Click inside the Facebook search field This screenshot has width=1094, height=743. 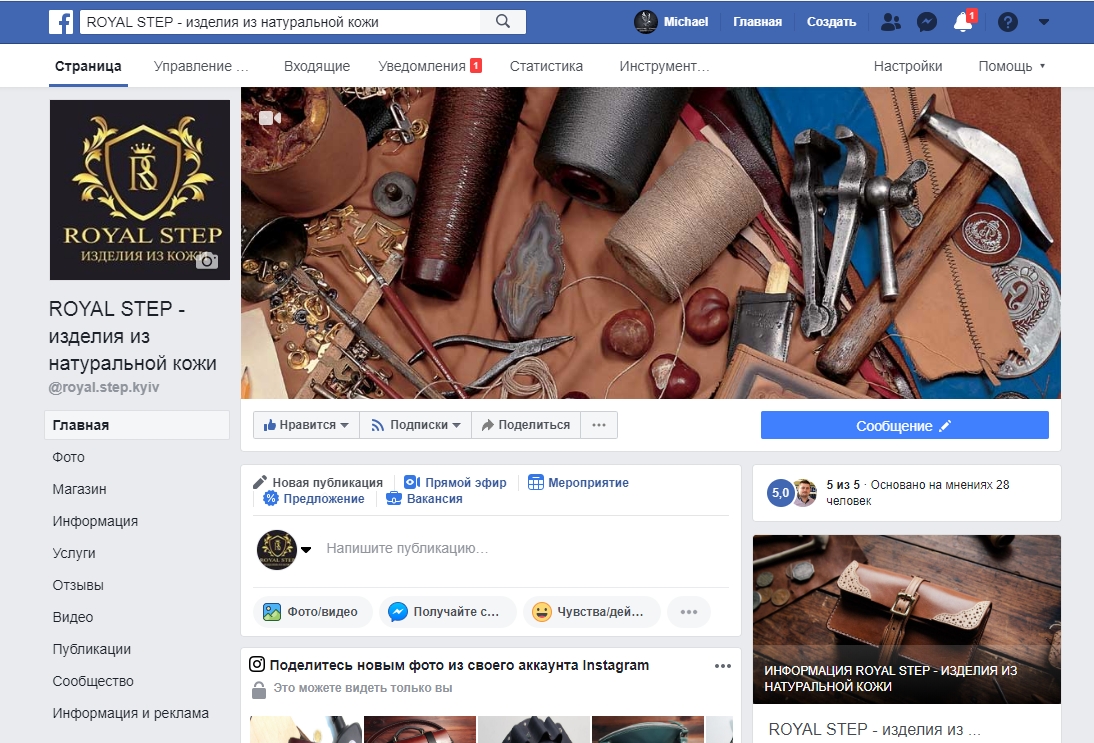pos(280,22)
